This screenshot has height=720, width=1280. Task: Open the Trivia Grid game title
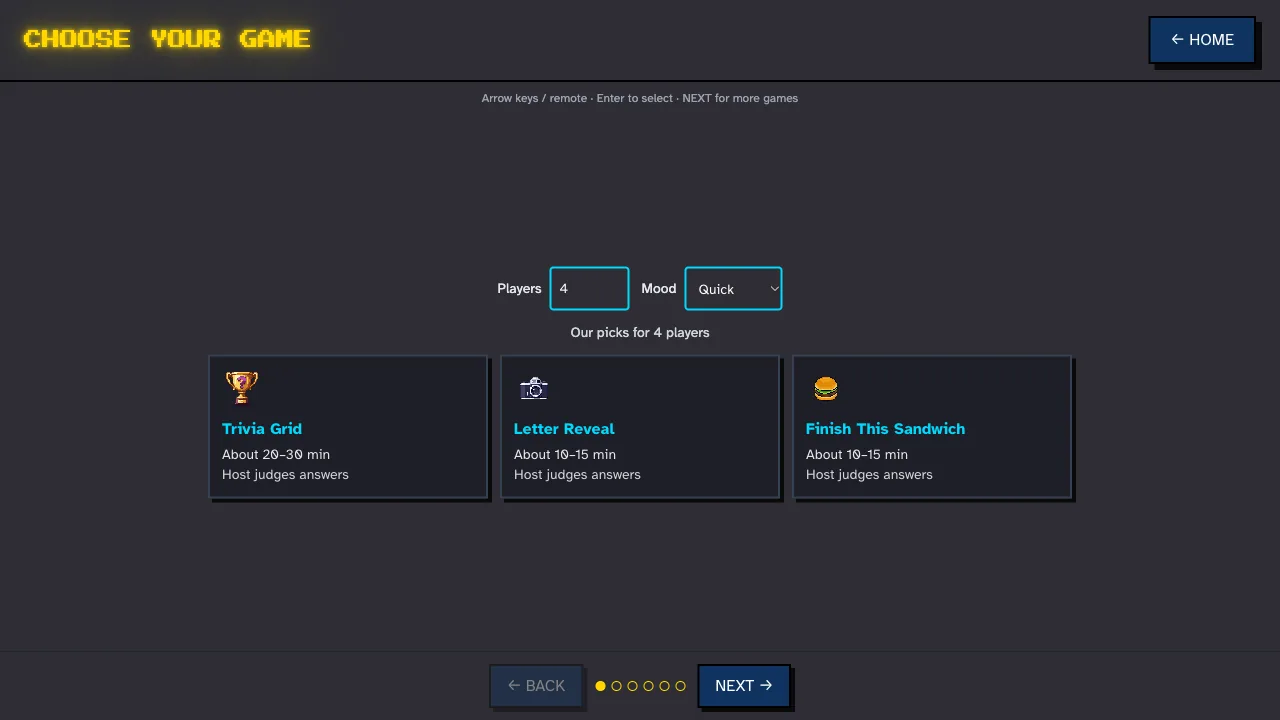[x=262, y=428]
